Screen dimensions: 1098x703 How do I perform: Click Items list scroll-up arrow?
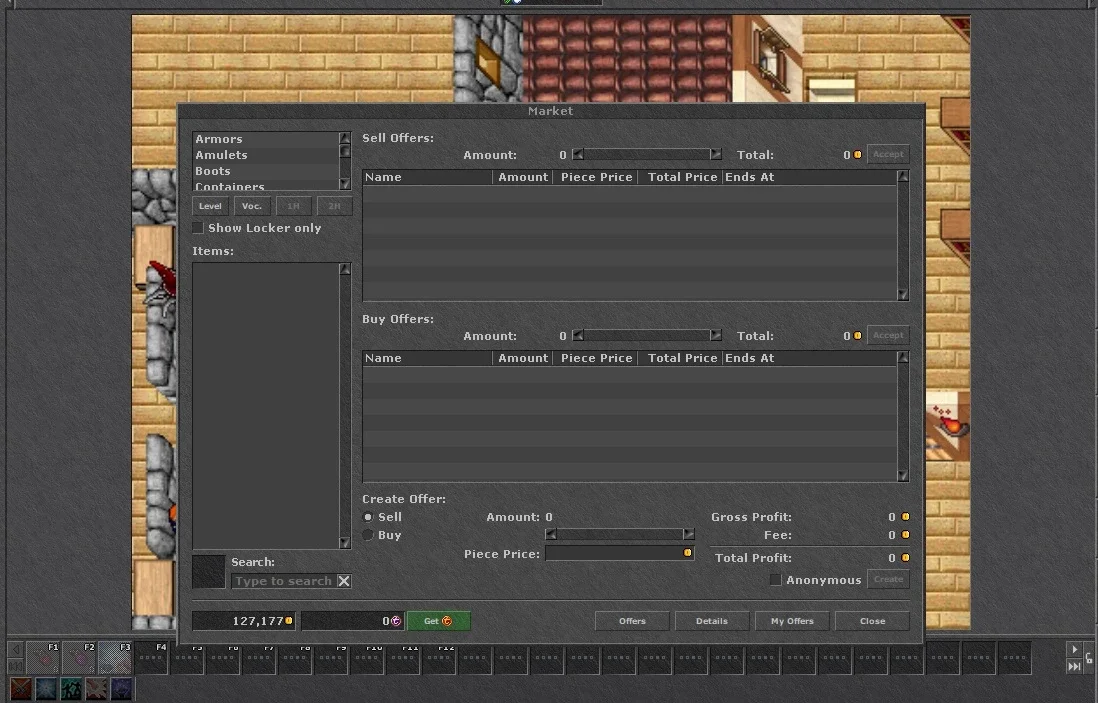(x=345, y=270)
